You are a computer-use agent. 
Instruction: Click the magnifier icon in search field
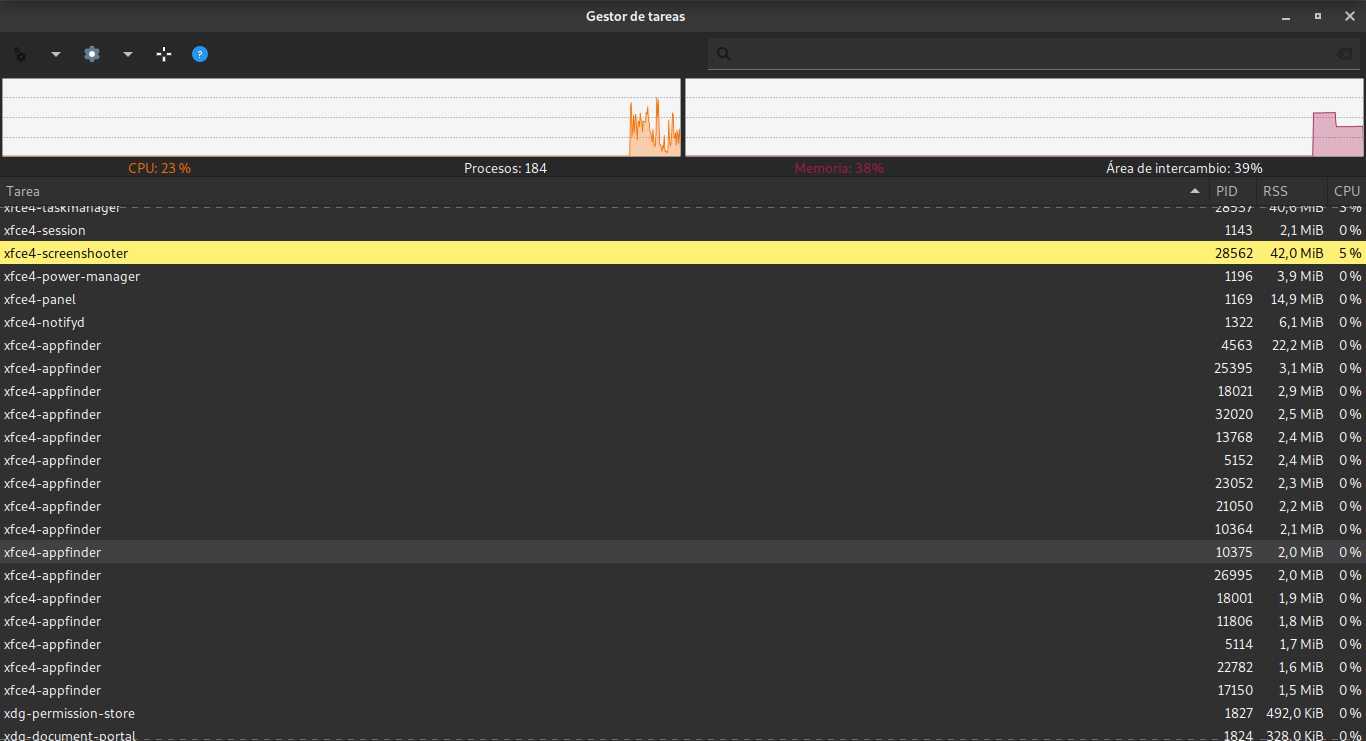point(724,54)
